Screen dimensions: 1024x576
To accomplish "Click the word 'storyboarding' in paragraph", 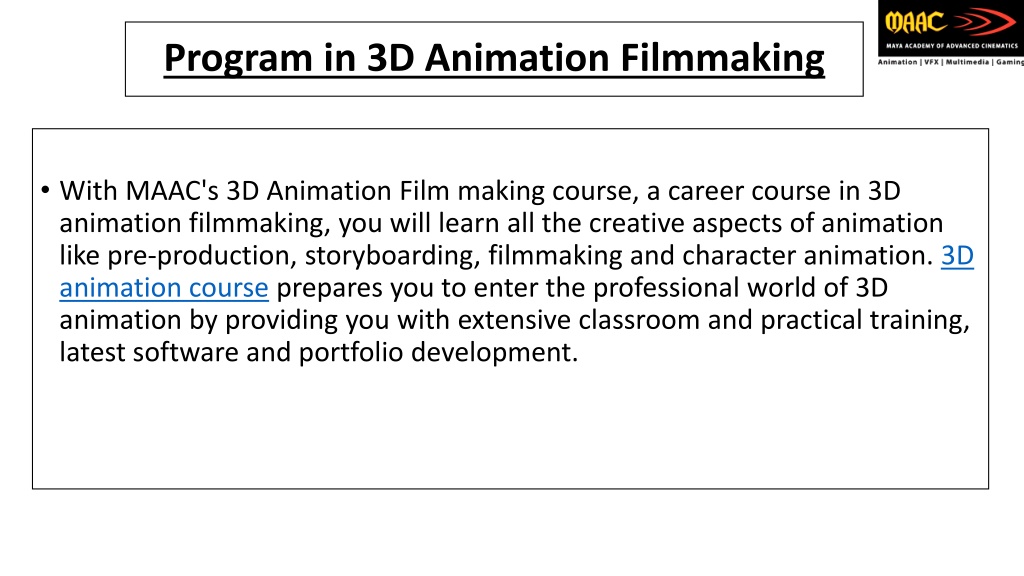I will (392, 255).
